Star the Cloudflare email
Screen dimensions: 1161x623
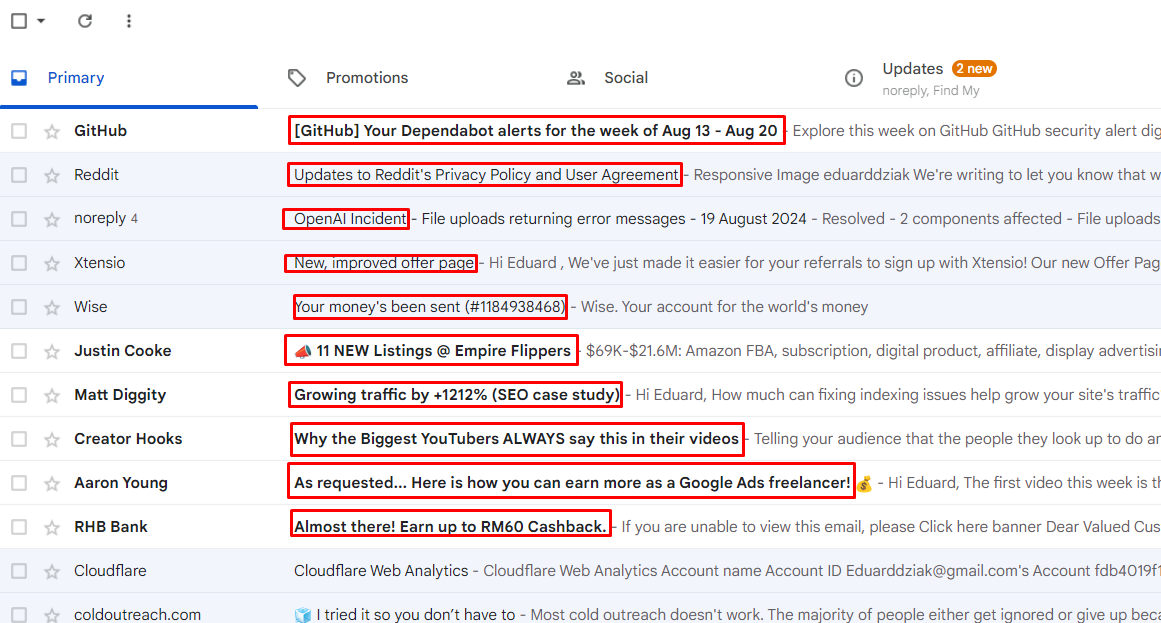coord(52,571)
